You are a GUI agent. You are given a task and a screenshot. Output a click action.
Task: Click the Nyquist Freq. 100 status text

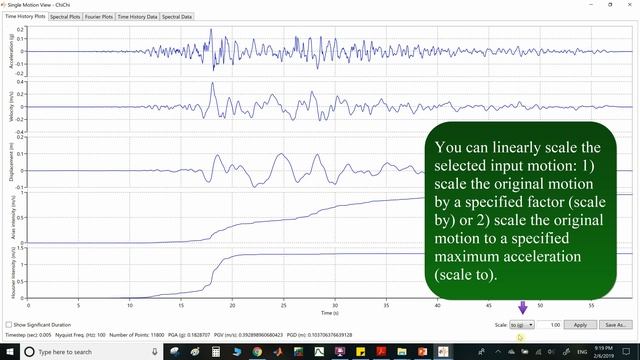coord(80,335)
